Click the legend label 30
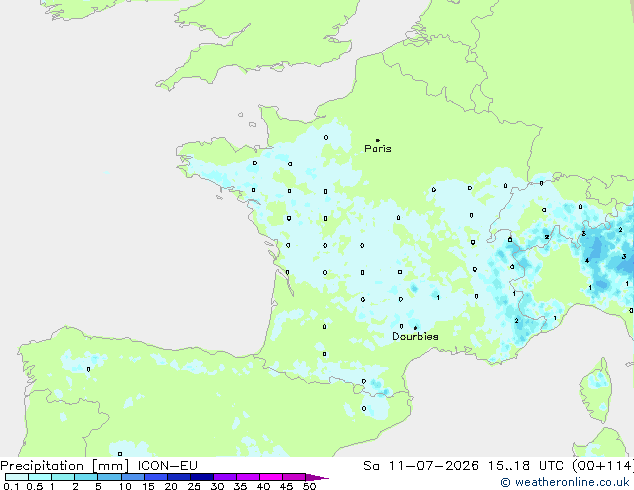The height and width of the screenshot is (490, 634). click(x=217, y=486)
